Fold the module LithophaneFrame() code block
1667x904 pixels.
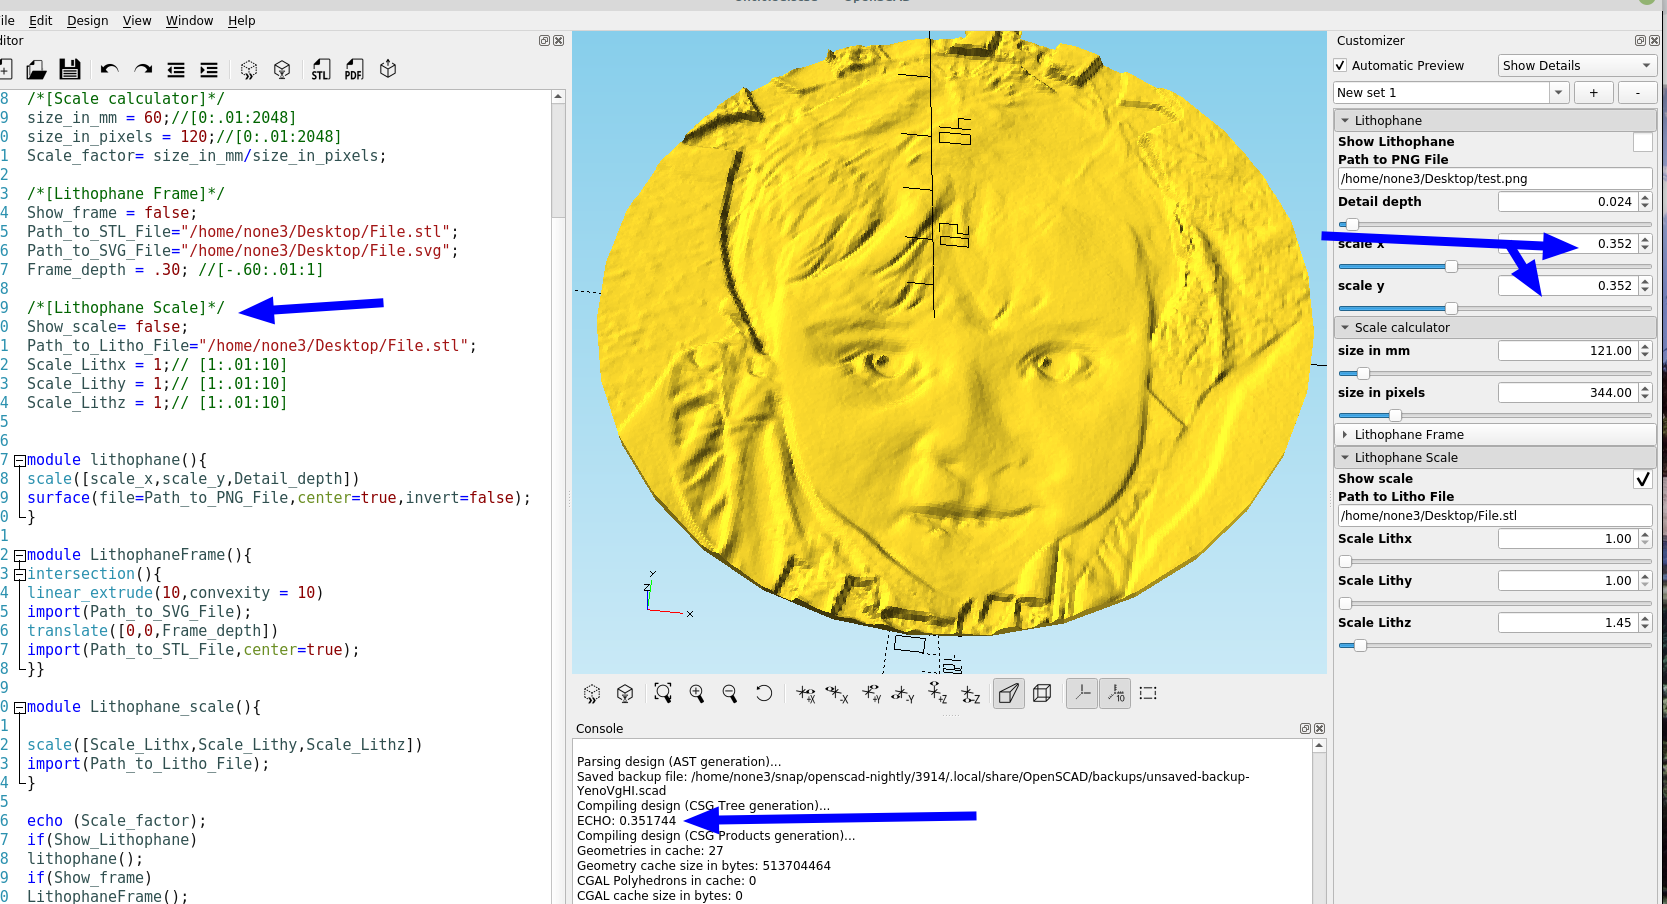[19, 556]
